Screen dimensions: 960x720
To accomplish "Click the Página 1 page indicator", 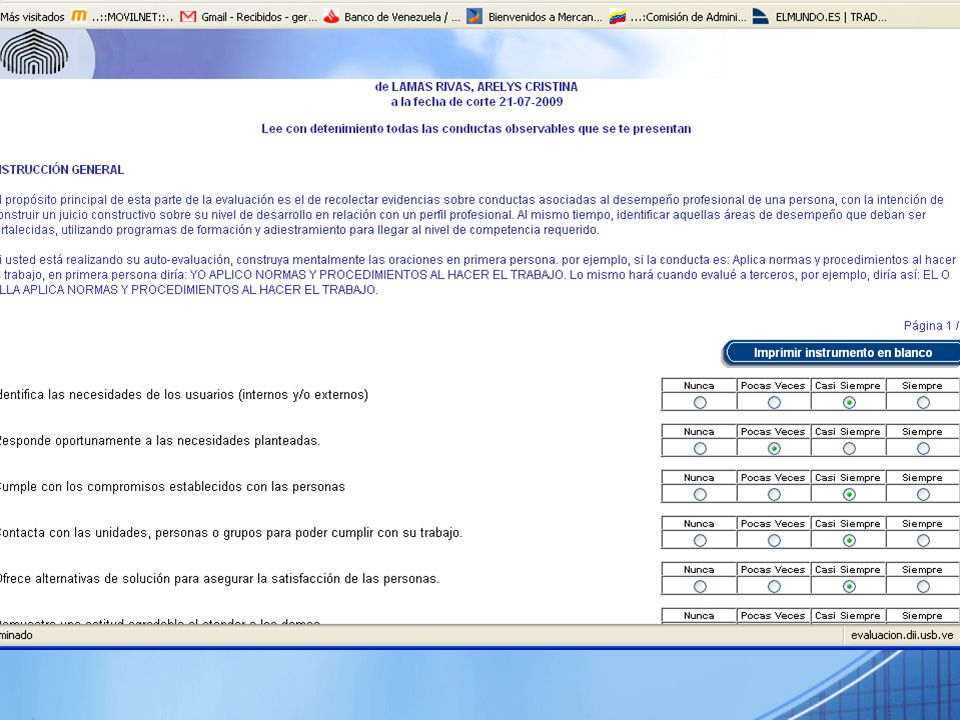I will (931, 326).
